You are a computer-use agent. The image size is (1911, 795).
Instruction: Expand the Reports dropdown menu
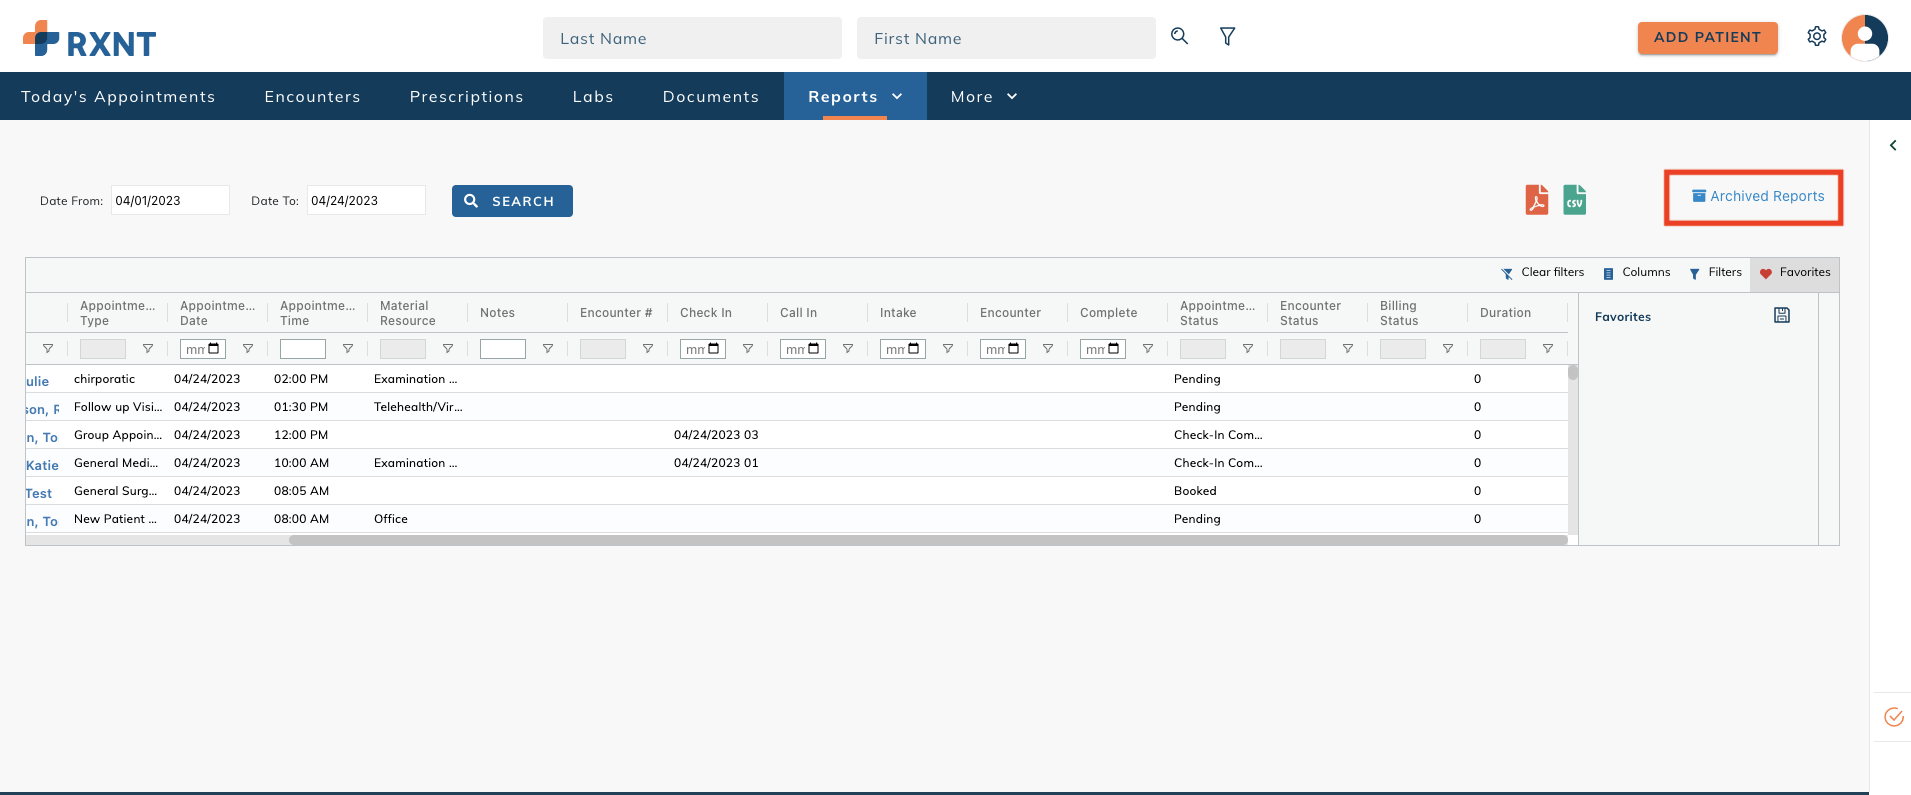tap(855, 96)
